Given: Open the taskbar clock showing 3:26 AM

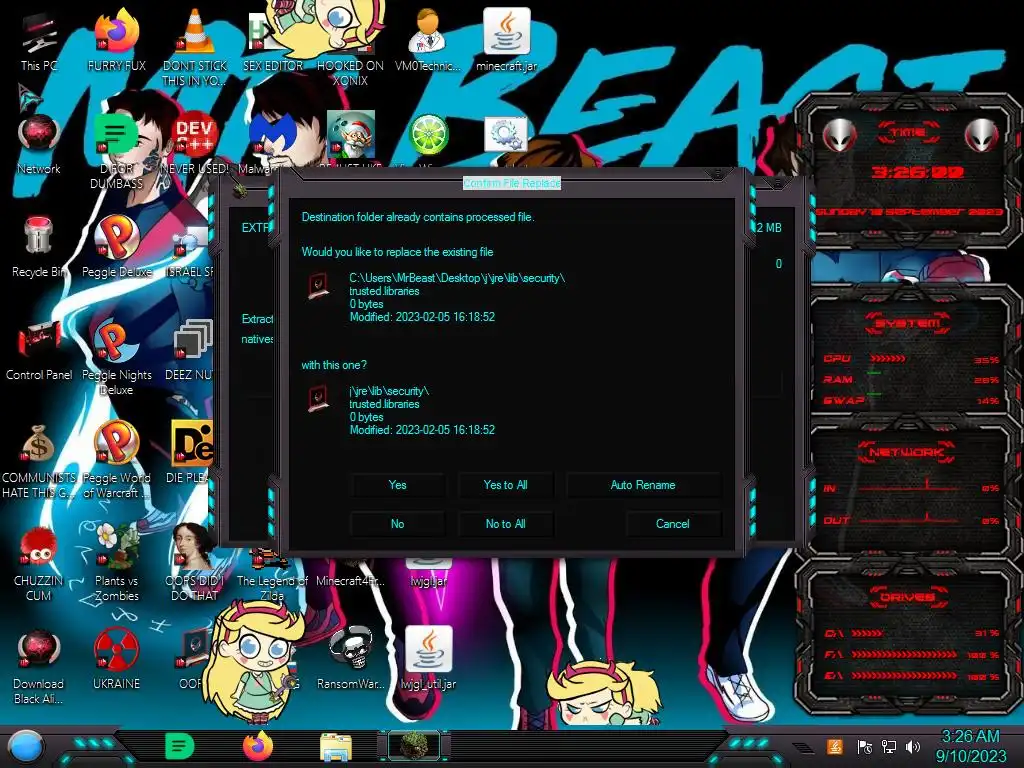Looking at the screenshot, I should point(971,746).
